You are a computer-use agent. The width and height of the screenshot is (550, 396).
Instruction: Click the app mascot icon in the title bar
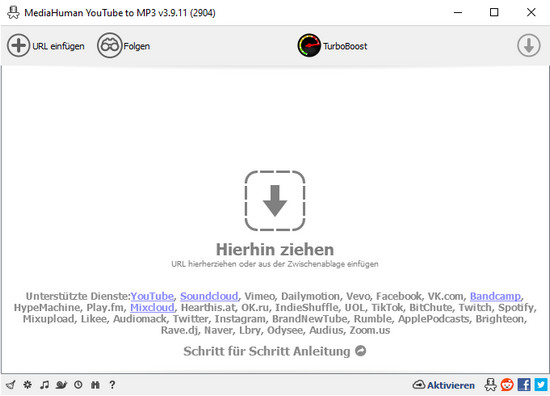pos(13,13)
